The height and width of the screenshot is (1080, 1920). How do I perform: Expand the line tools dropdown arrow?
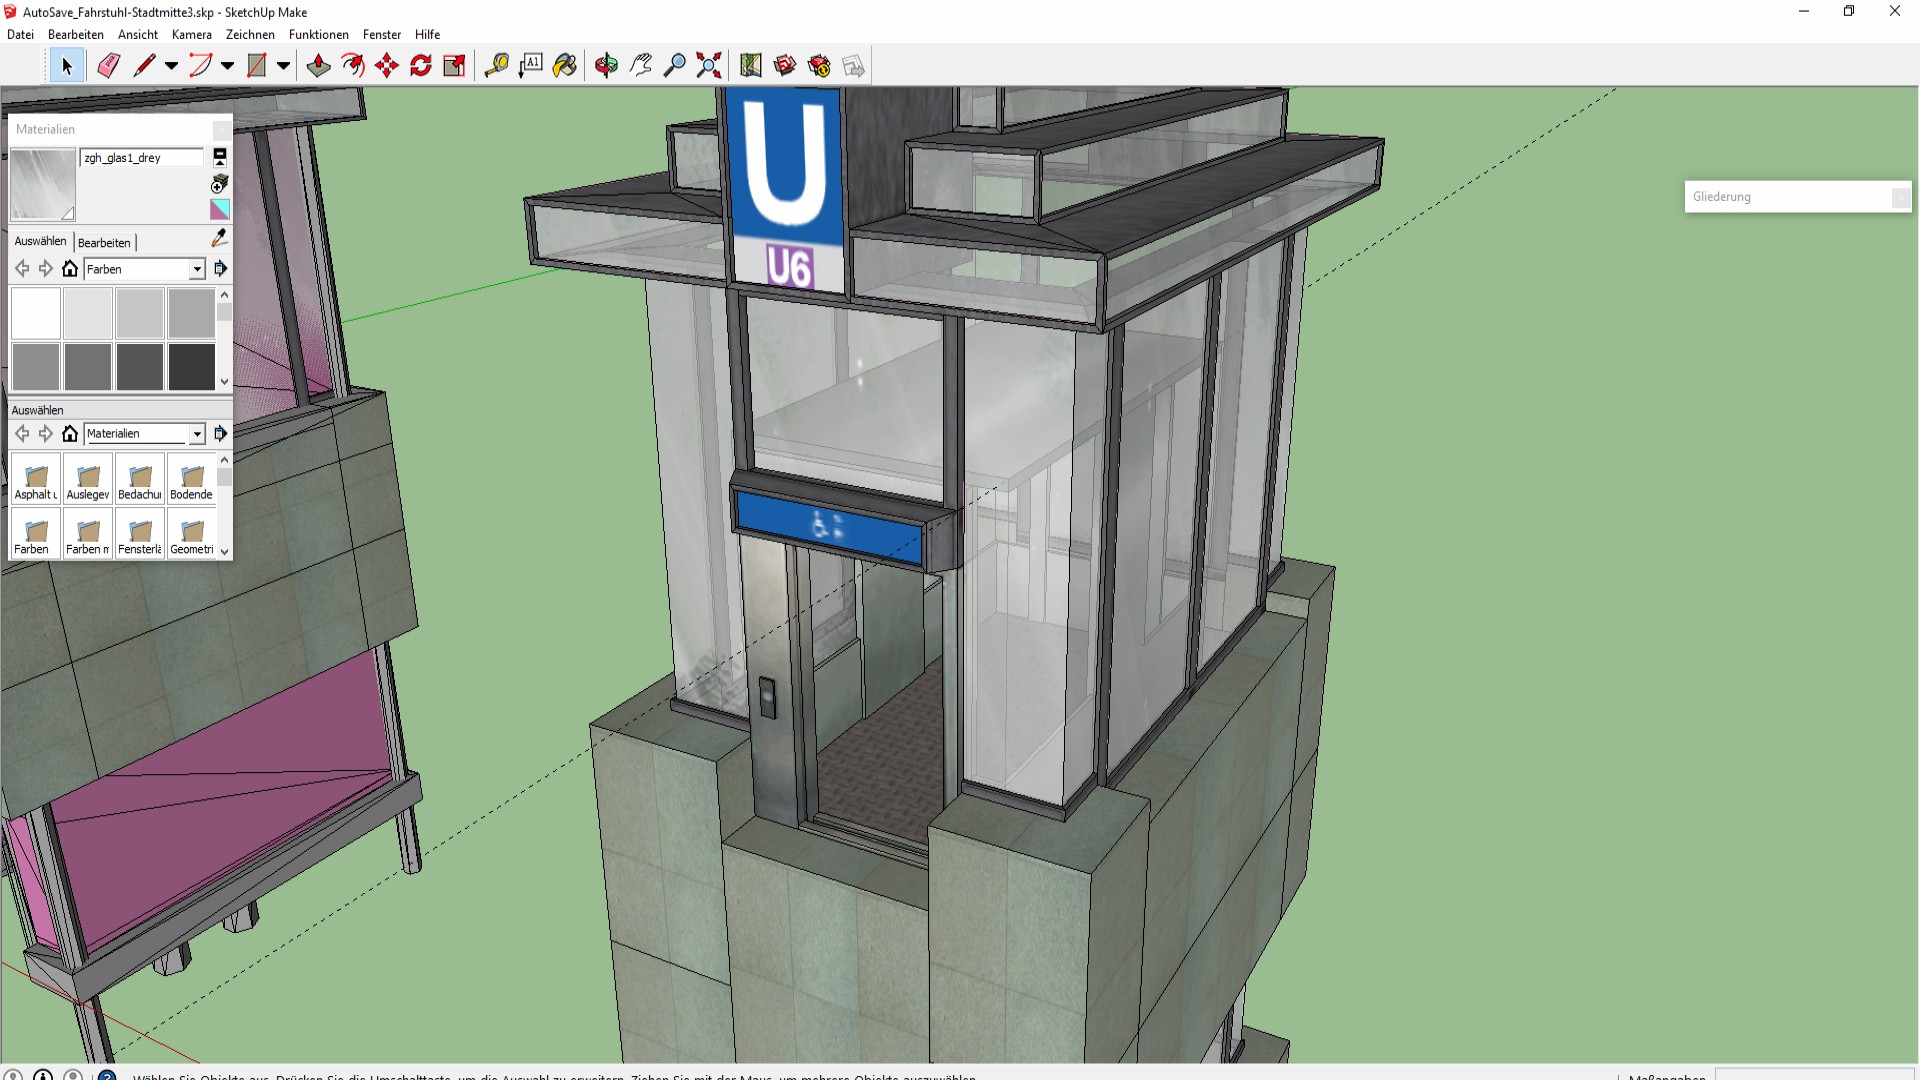point(172,66)
